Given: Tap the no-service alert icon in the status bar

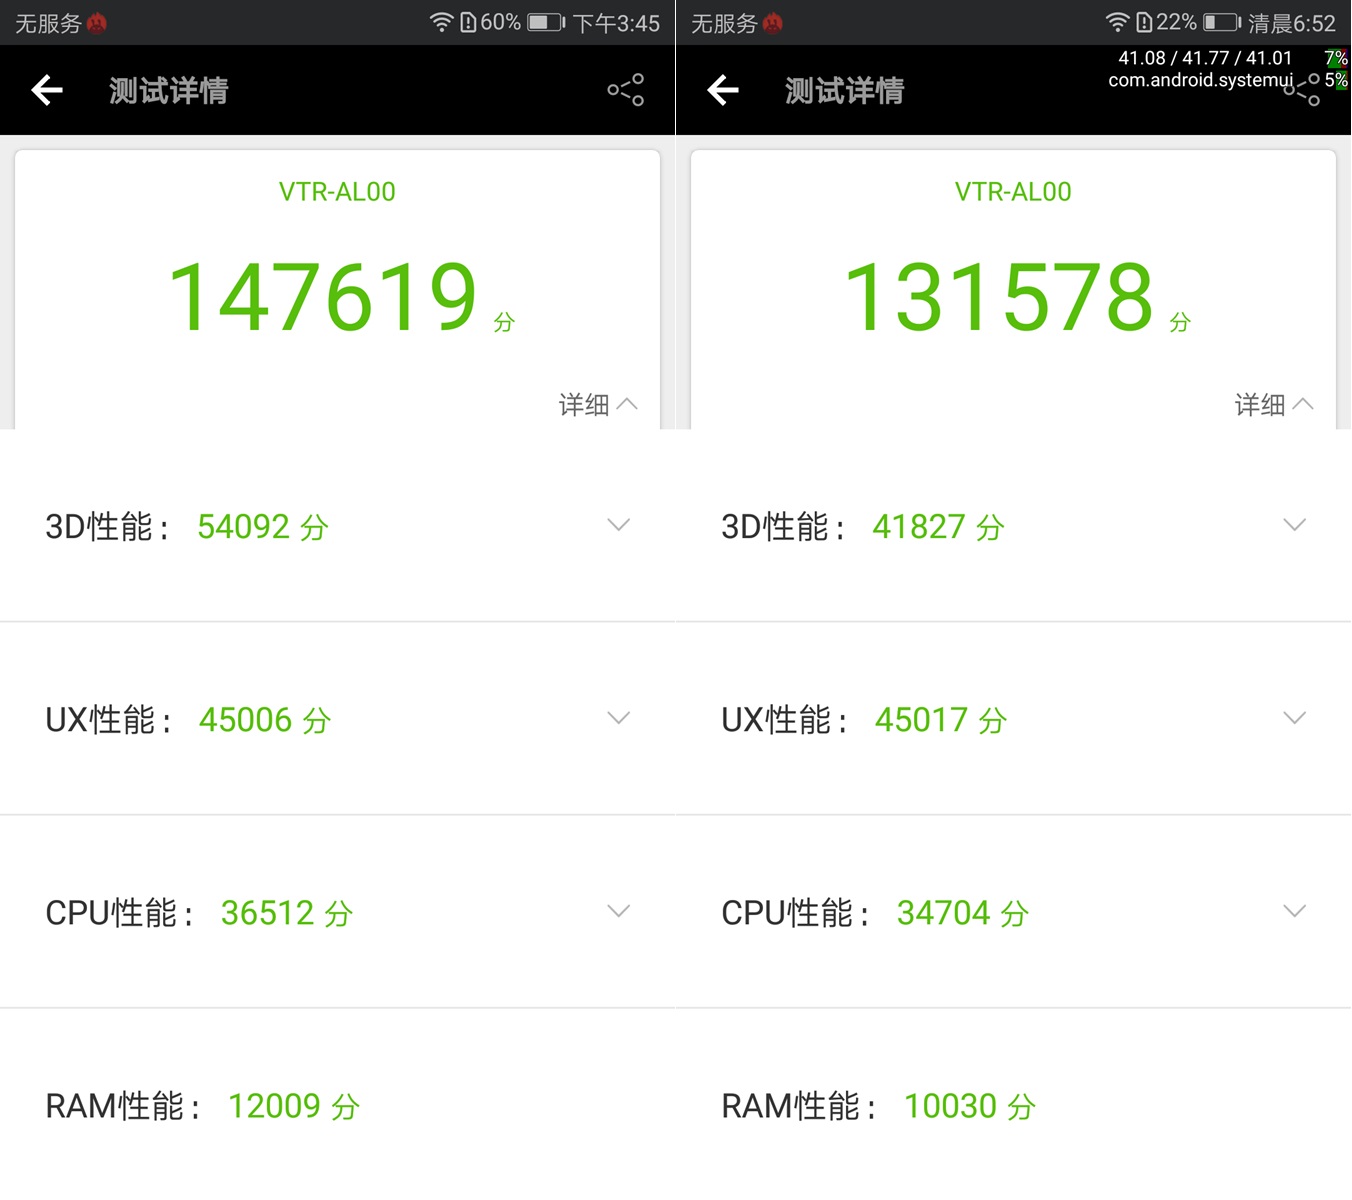Looking at the screenshot, I should pyautogui.click(x=95, y=20).
